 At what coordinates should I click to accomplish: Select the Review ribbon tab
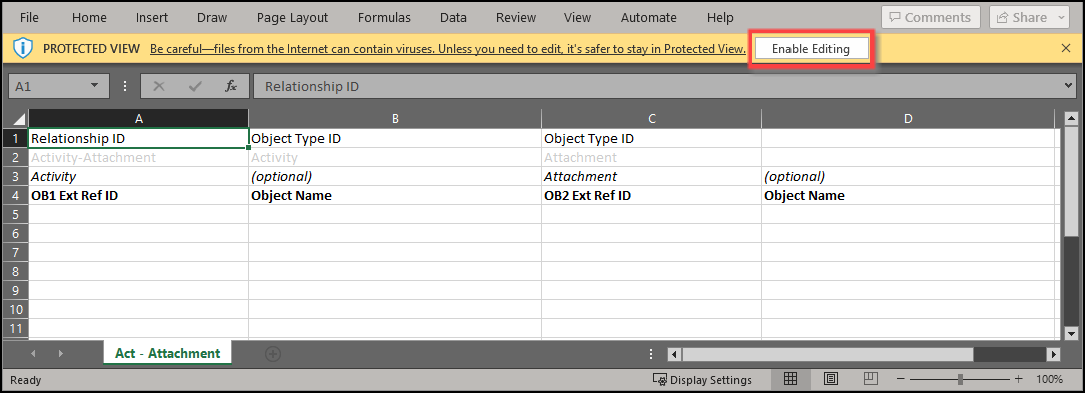(x=516, y=18)
